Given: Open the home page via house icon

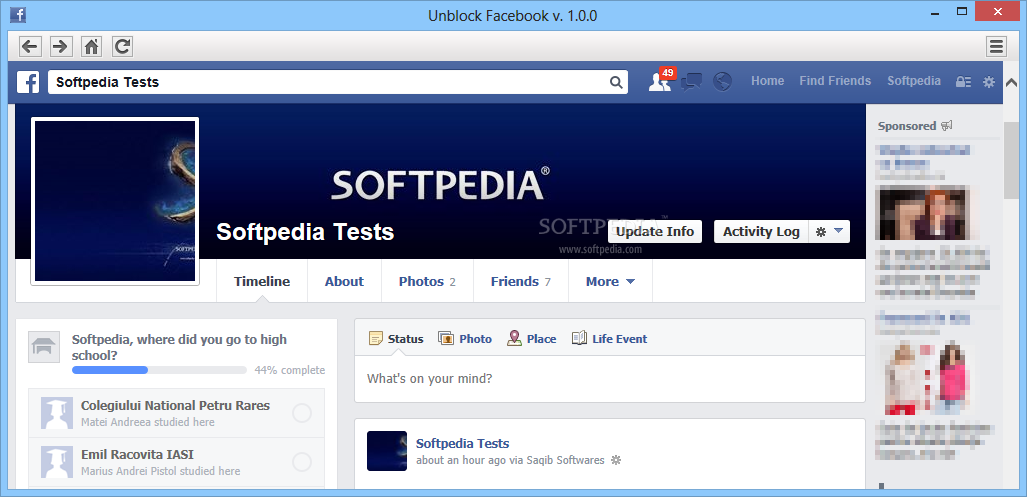Looking at the screenshot, I should [92, 46].
